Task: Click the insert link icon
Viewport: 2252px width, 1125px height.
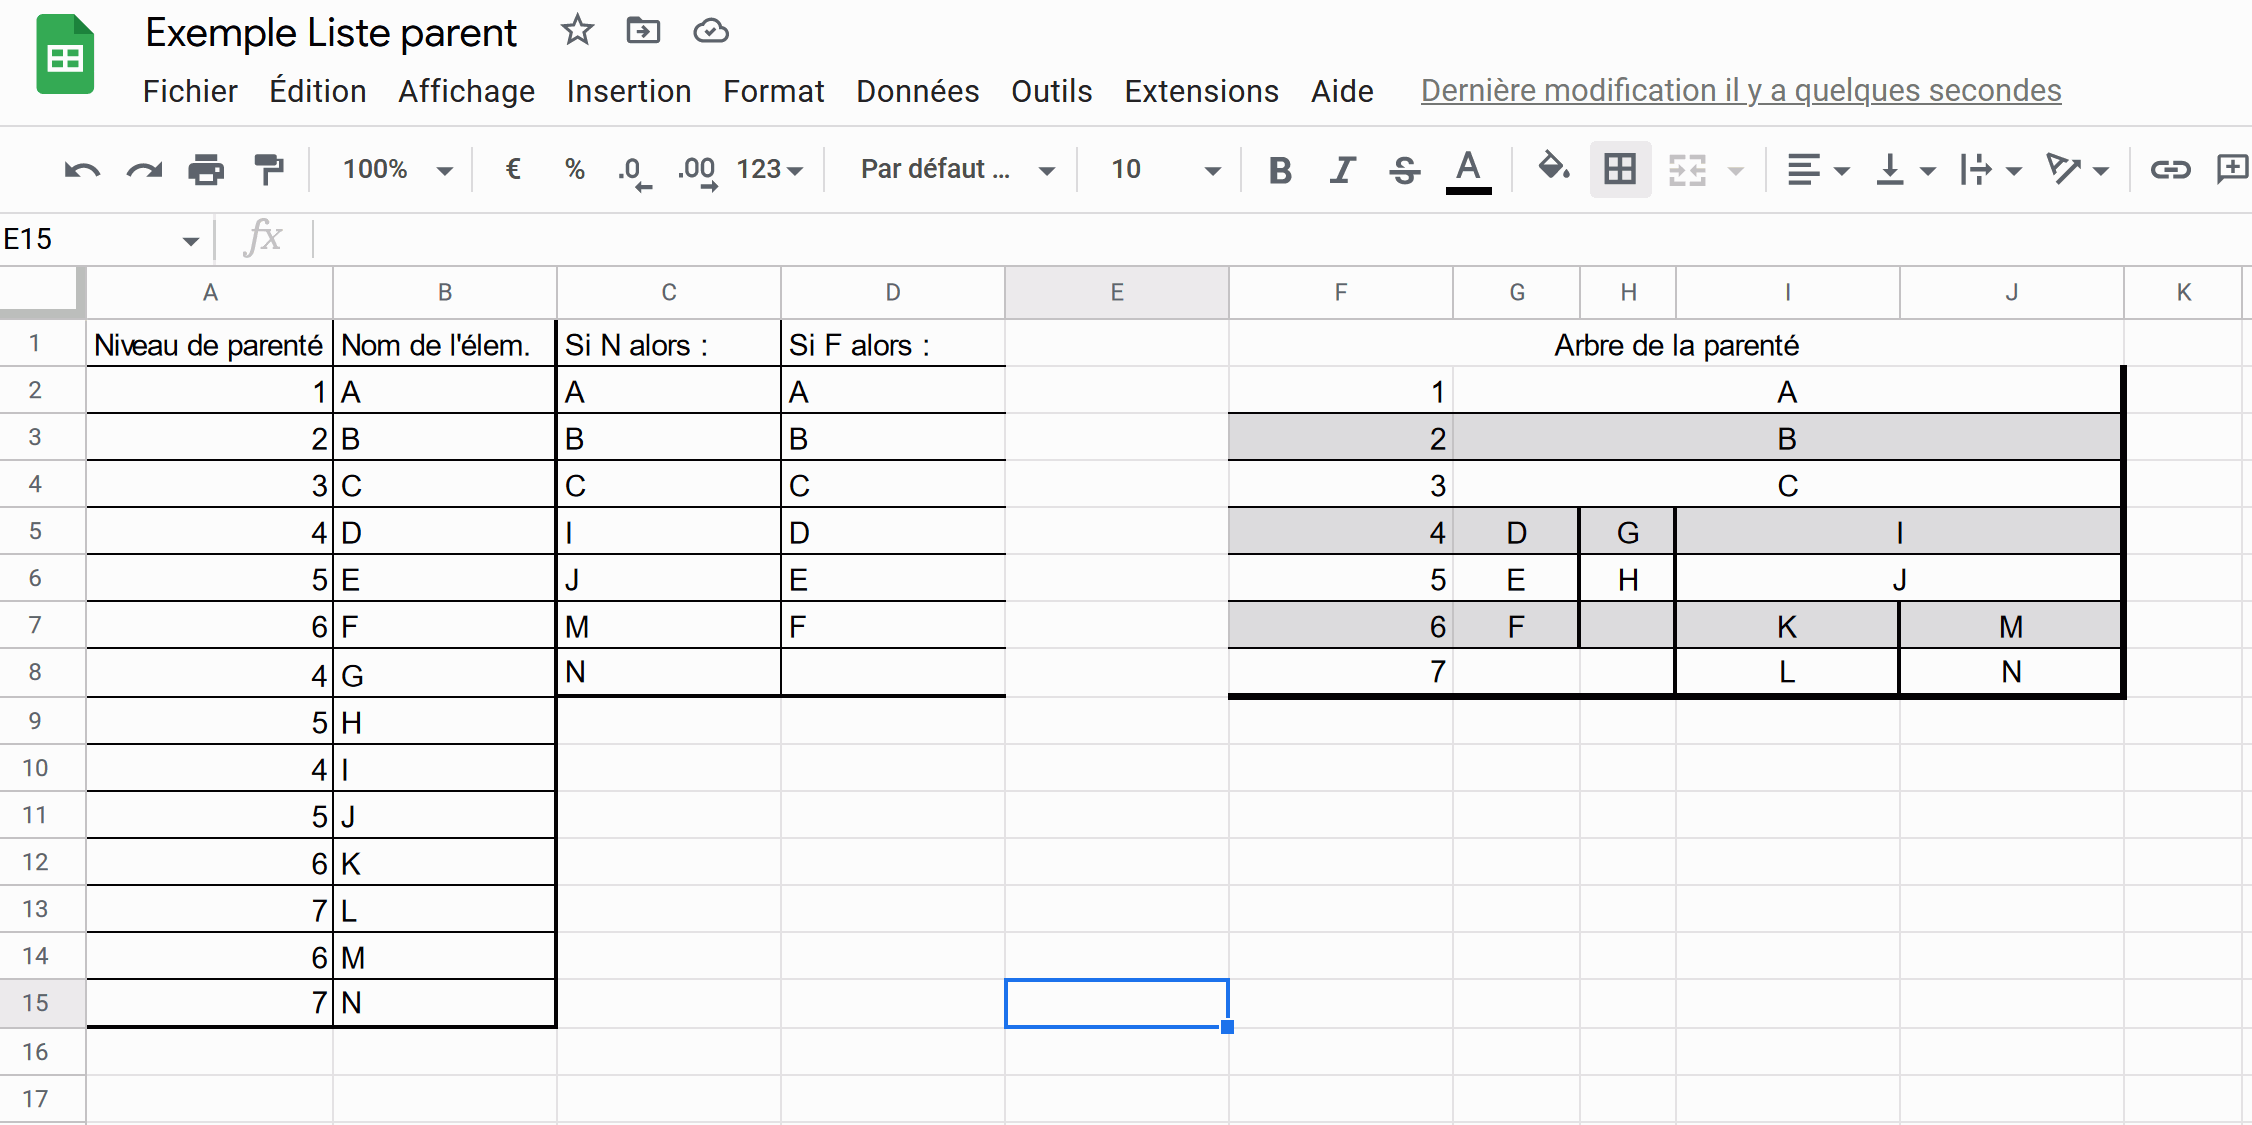Action: [x=2170, y=169]
